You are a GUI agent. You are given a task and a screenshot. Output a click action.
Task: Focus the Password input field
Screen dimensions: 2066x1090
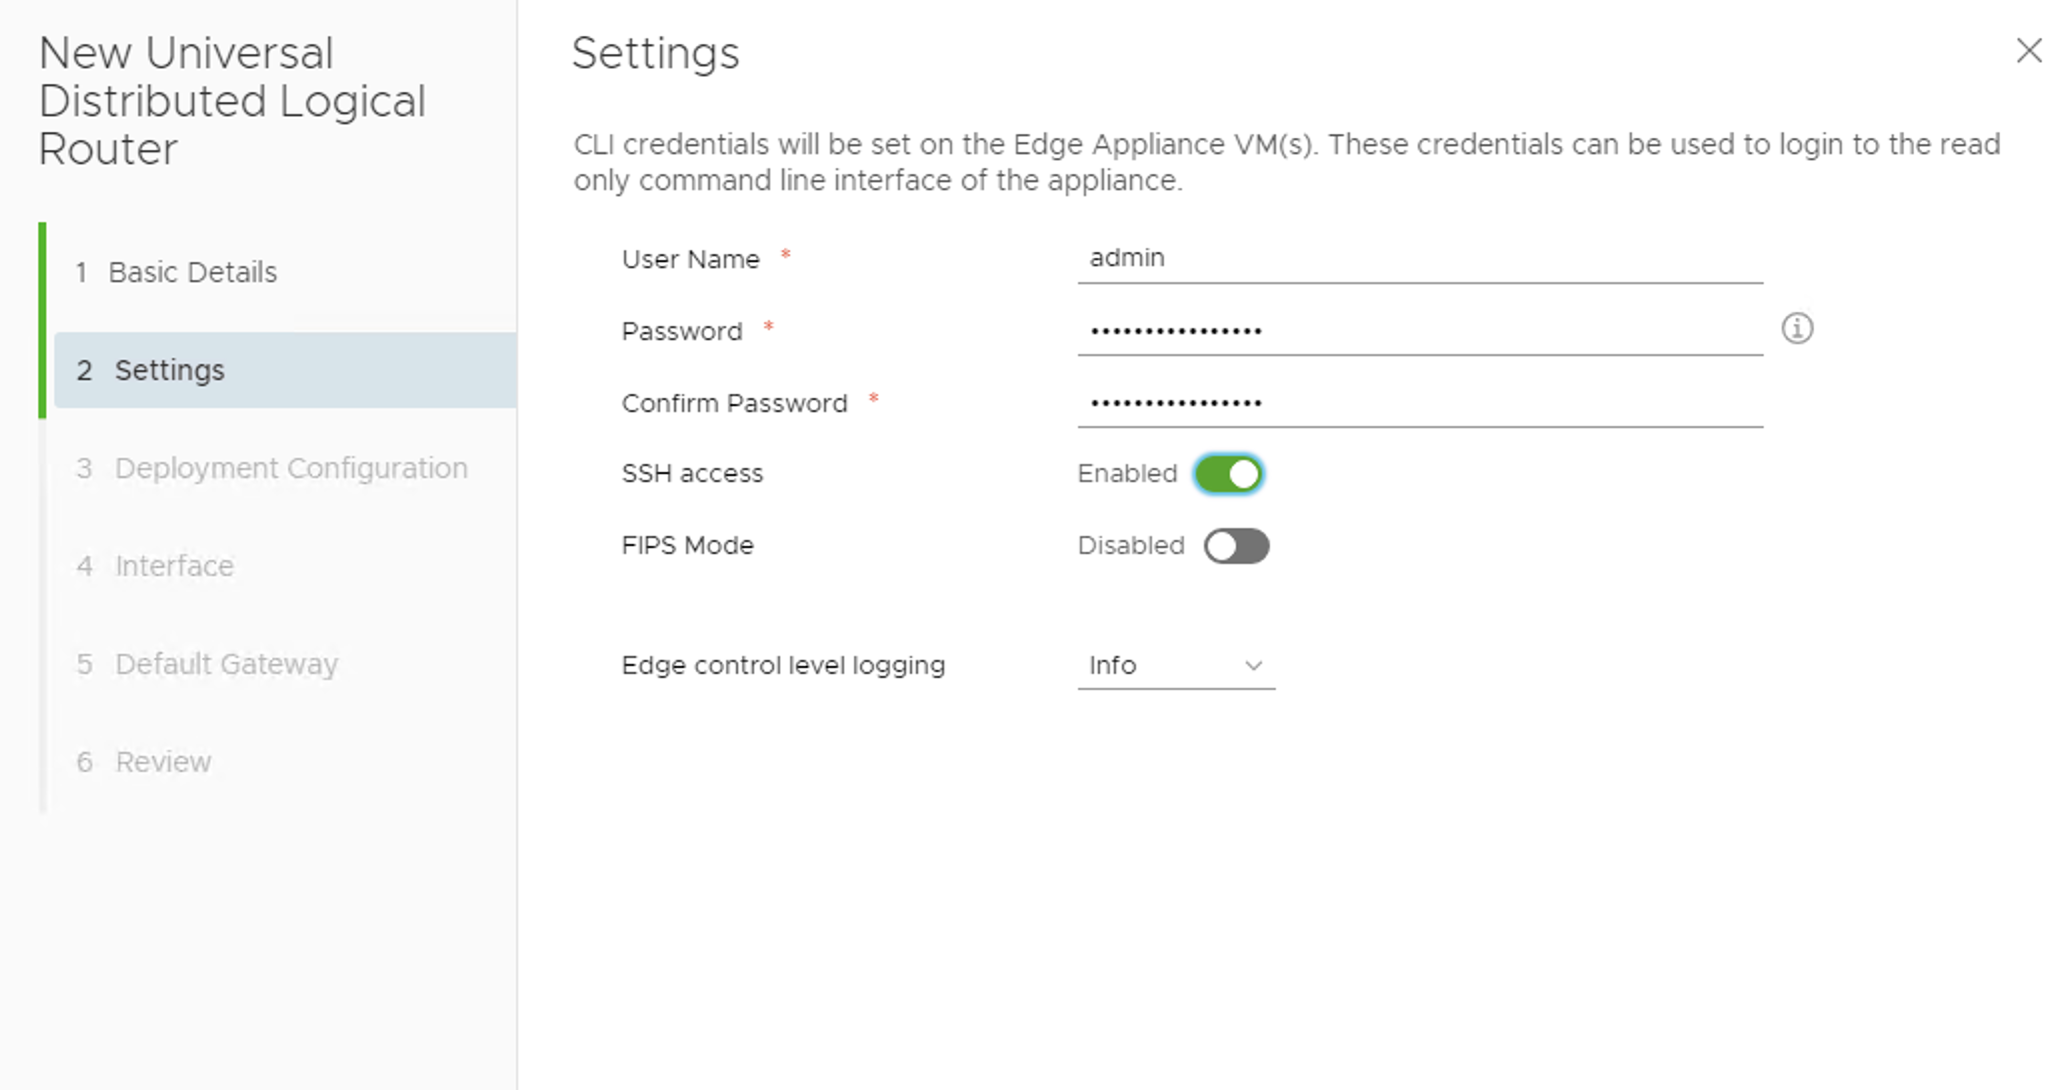pyautogui.click(x=1418, y=330)
